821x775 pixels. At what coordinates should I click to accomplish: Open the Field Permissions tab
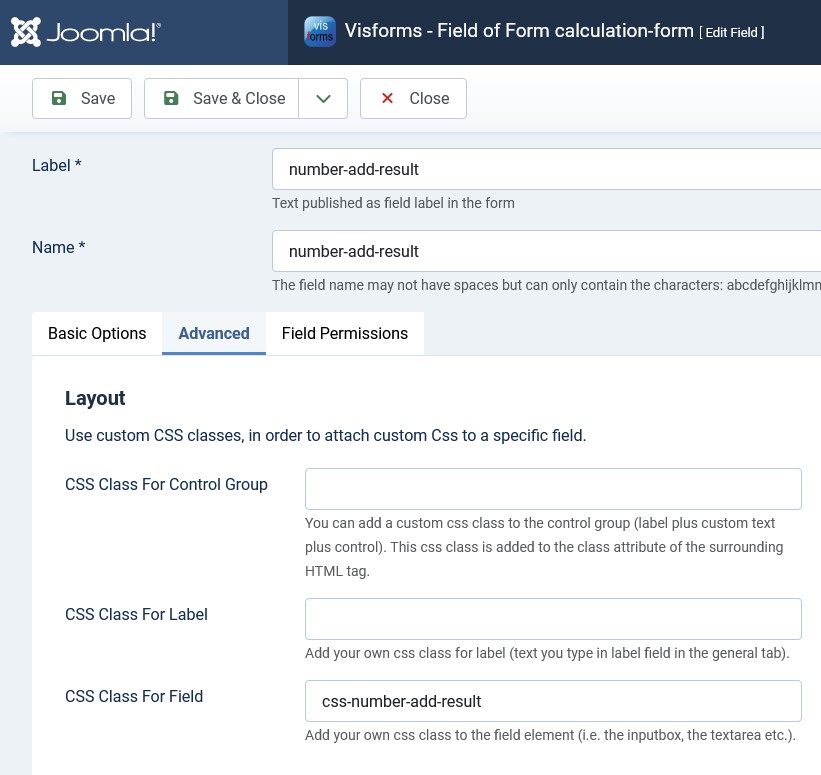pyautogui.click(x=345, y=334)
